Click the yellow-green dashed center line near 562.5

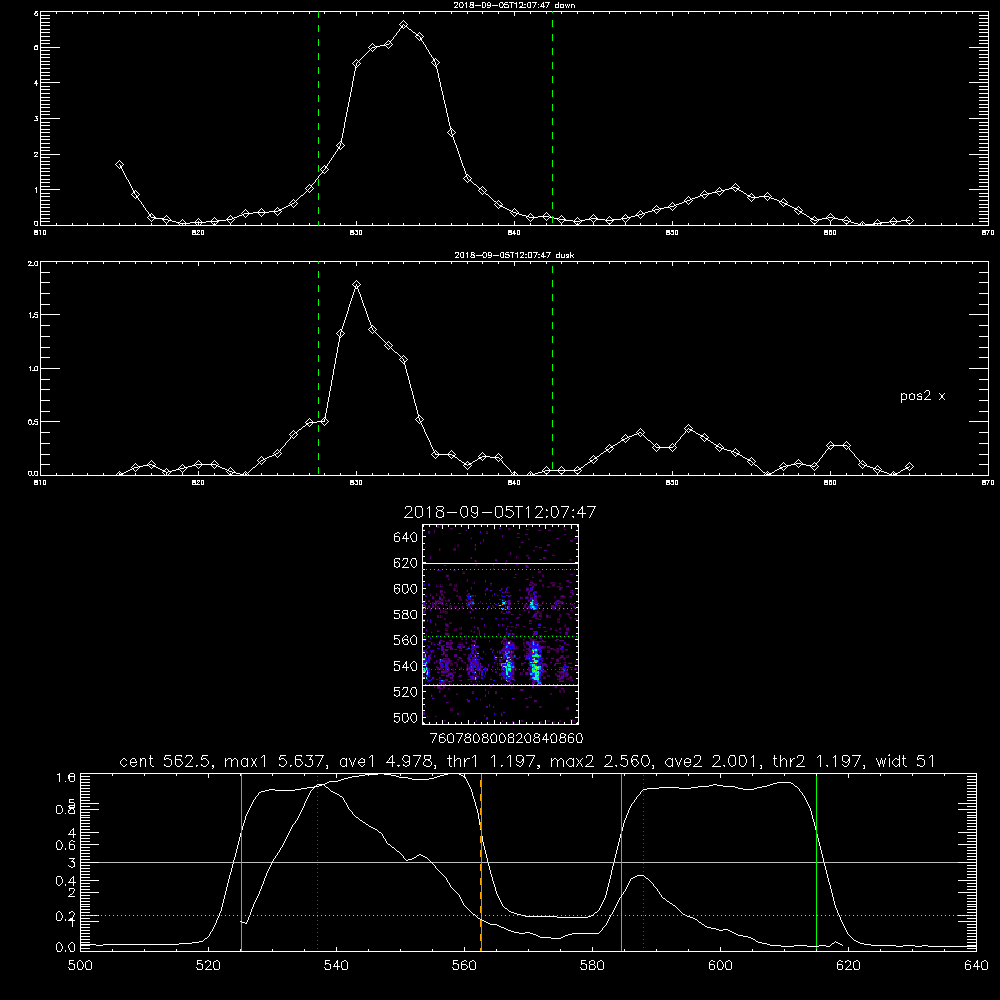pyautogui.click(x=481, y=861)
